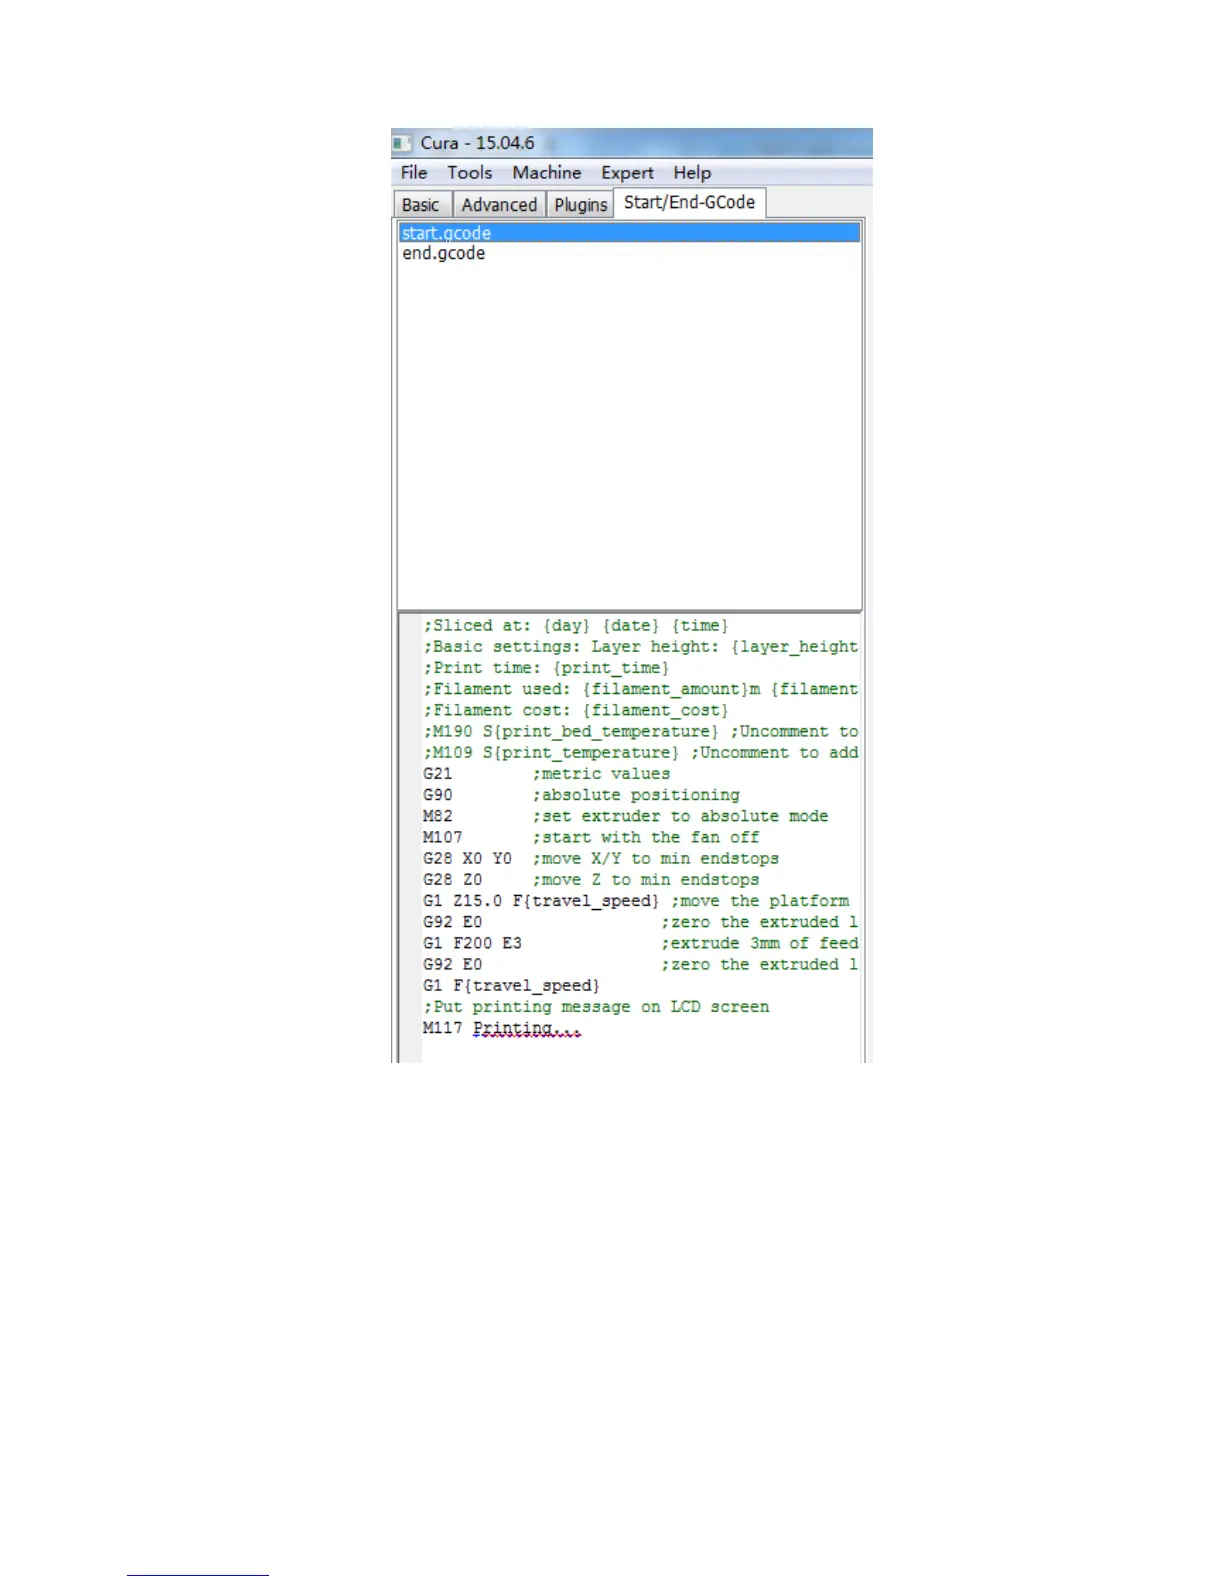Screen dimensions: 1224x1584
Task: Click the ';Sliced at: {day} {date} {time}' line
Action: (576, 626)
